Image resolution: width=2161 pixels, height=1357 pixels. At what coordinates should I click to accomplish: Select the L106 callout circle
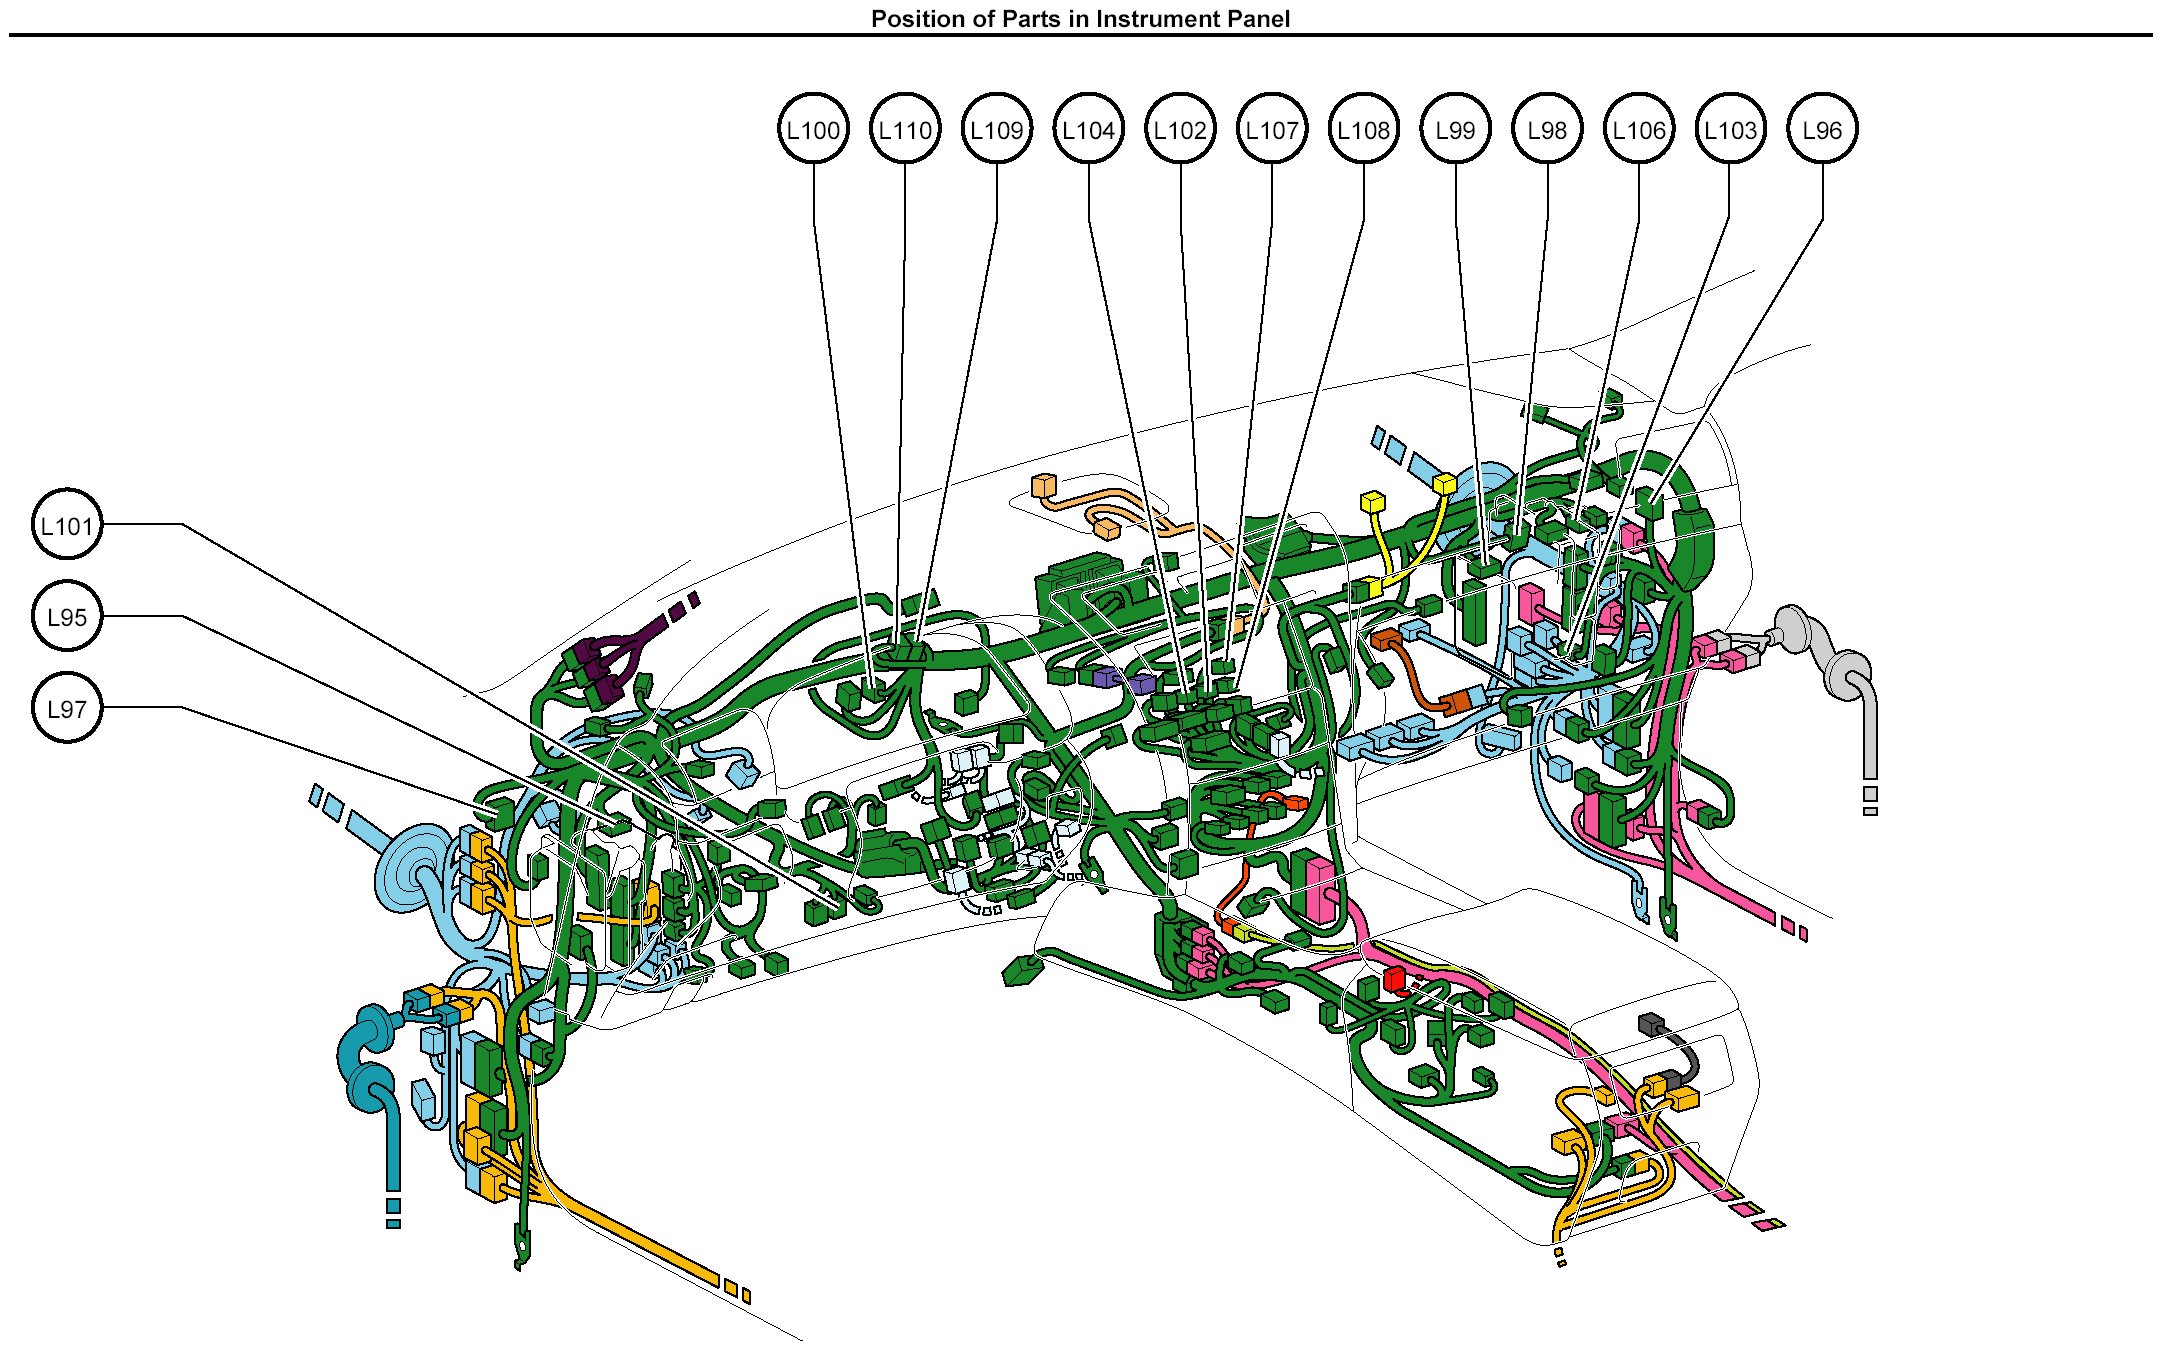tap(1639, 129)
